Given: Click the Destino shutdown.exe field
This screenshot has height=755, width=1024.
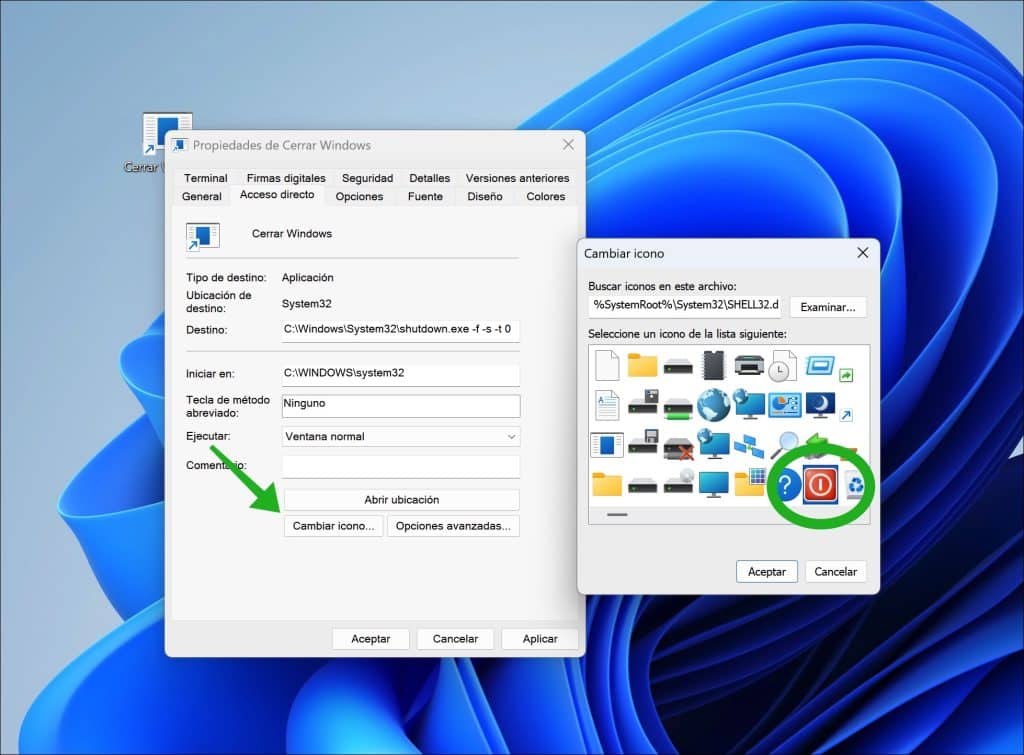Looking at the screenshot, I should 401,329.
